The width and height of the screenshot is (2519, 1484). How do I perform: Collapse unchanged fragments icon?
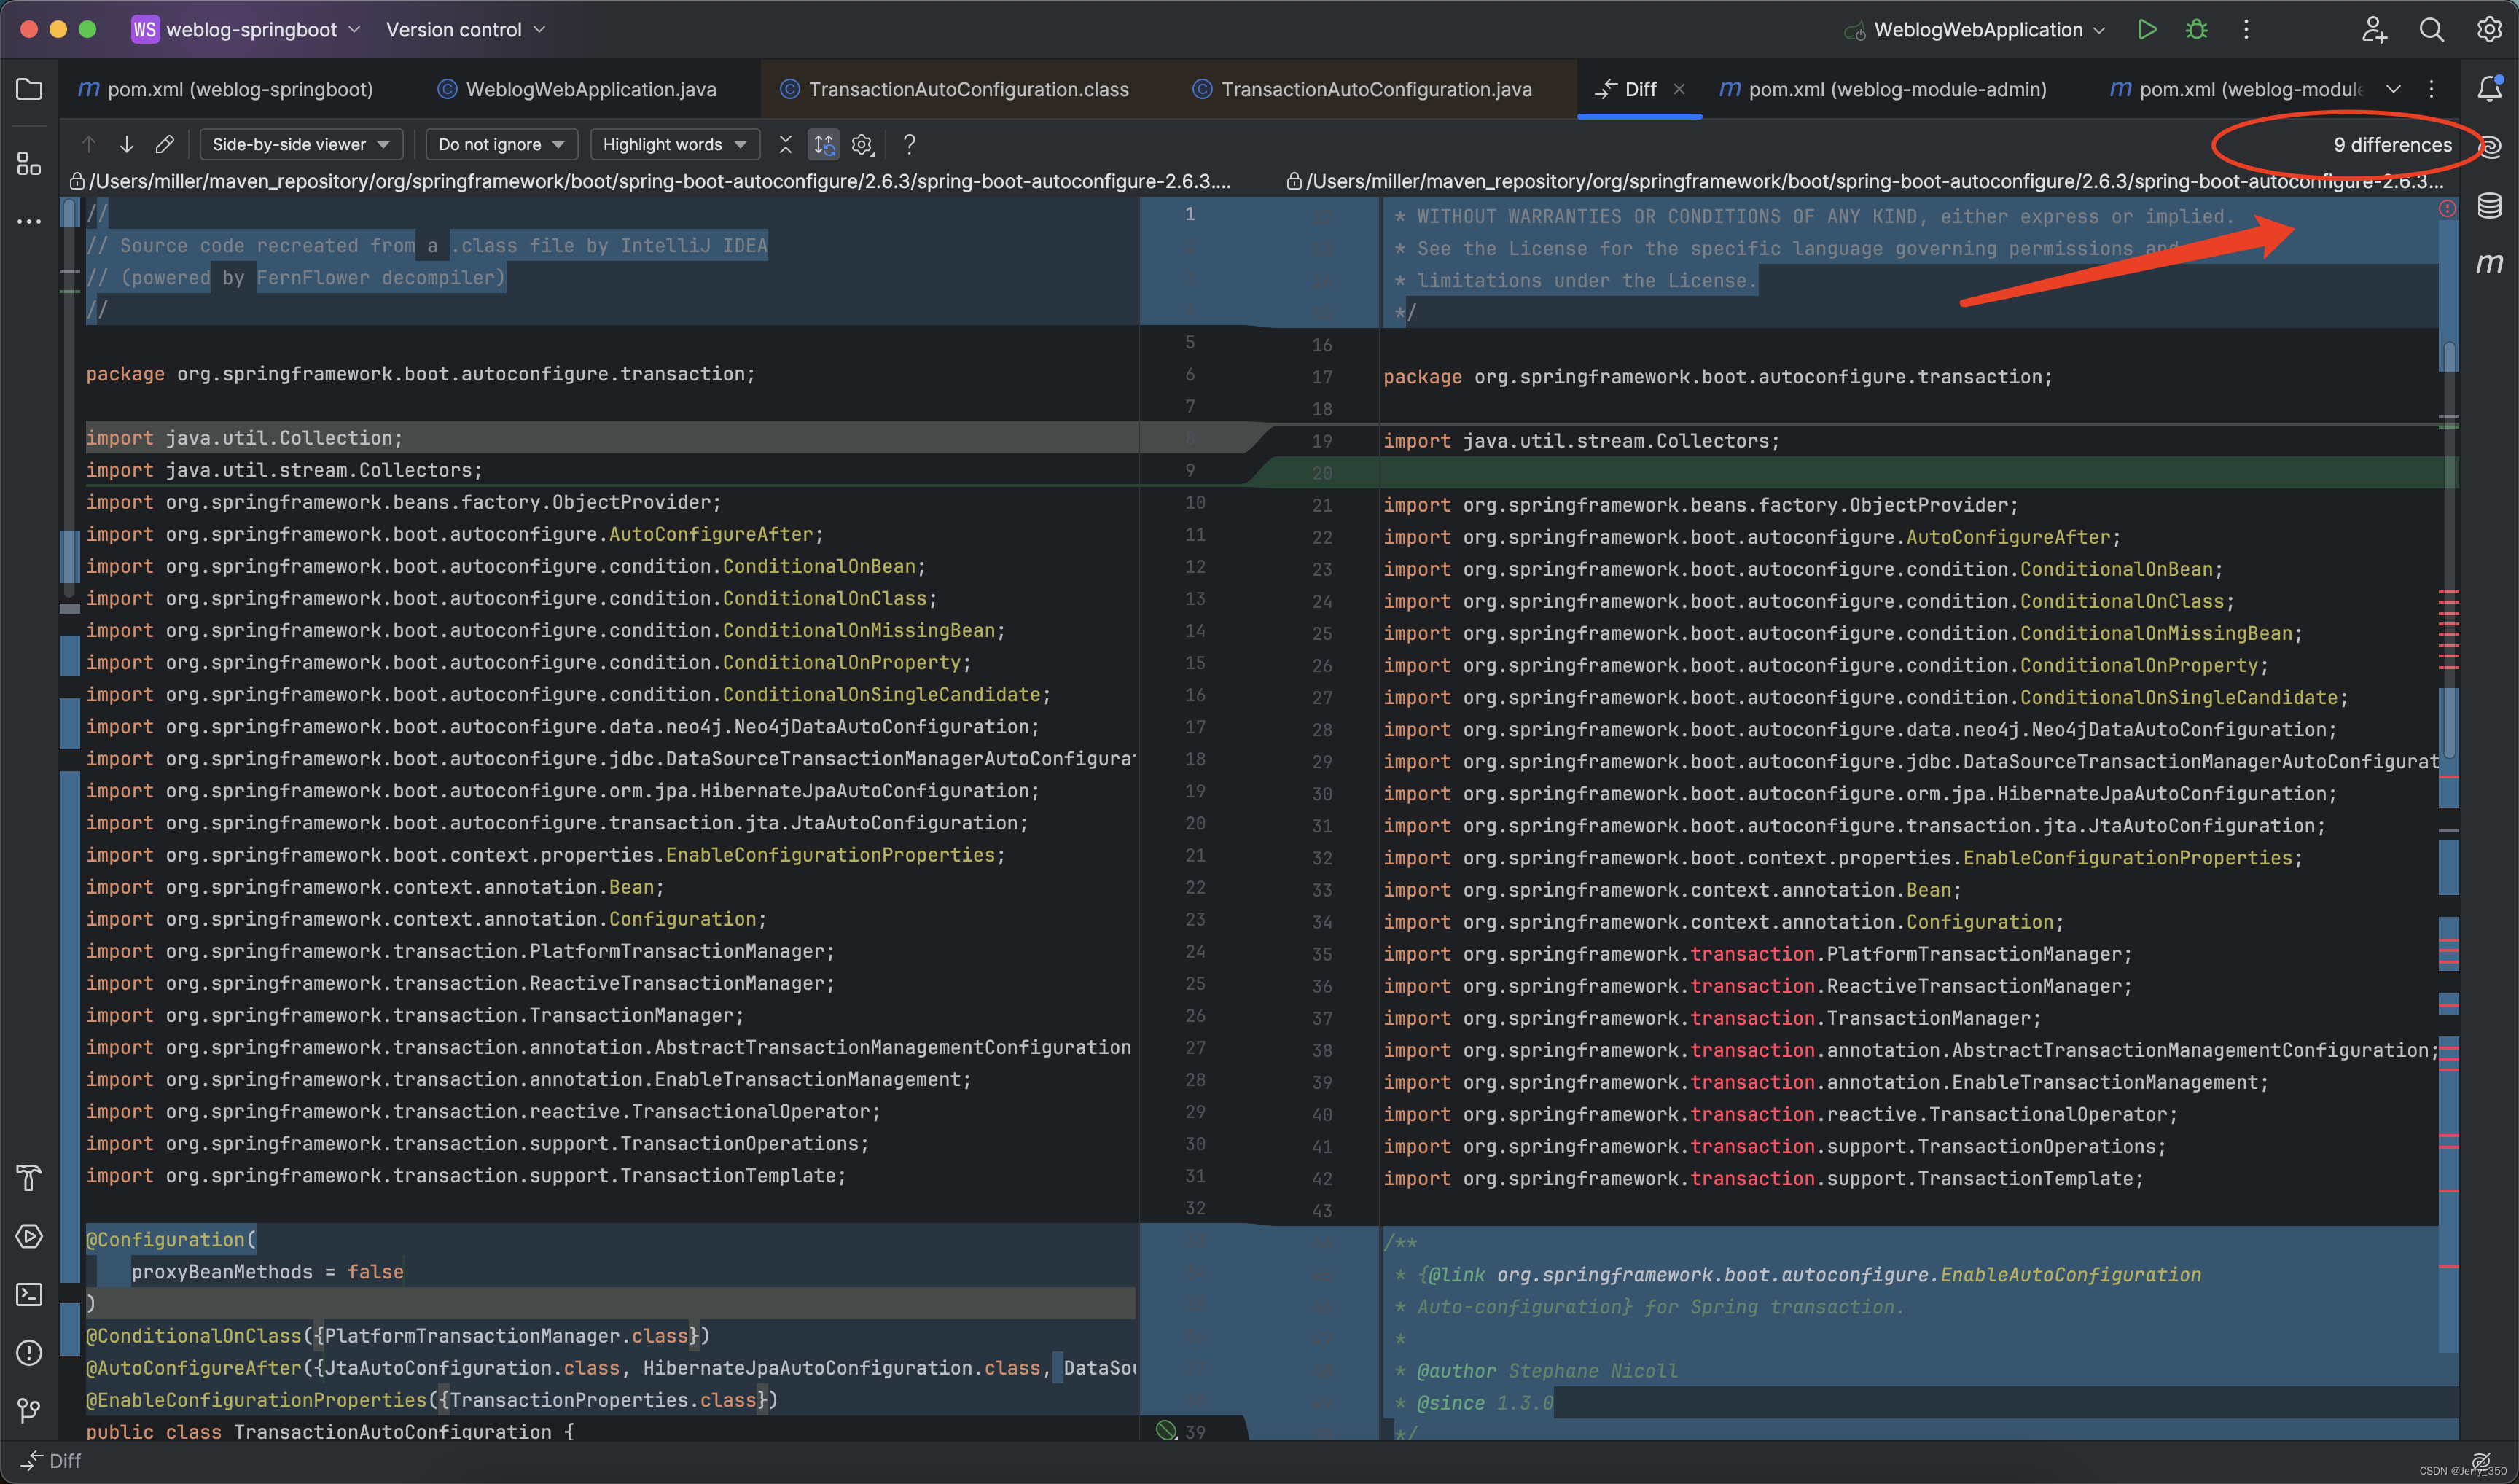tap(785, 144)
